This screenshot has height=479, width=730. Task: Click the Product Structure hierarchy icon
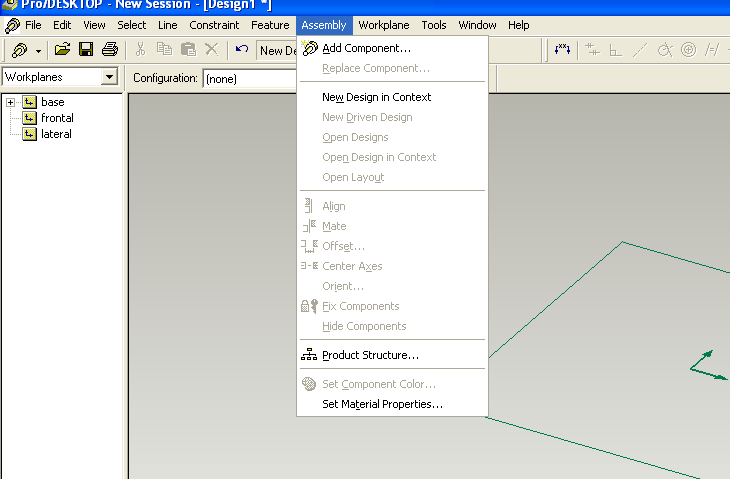click(309, 355)
